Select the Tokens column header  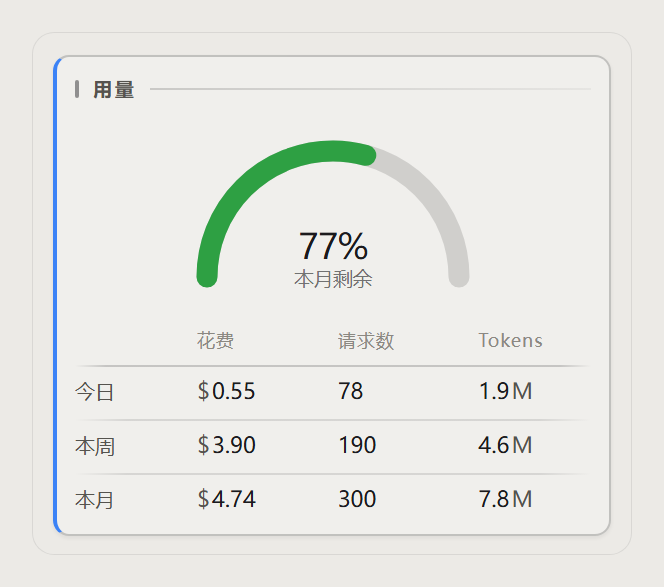(x=510, y=341)
